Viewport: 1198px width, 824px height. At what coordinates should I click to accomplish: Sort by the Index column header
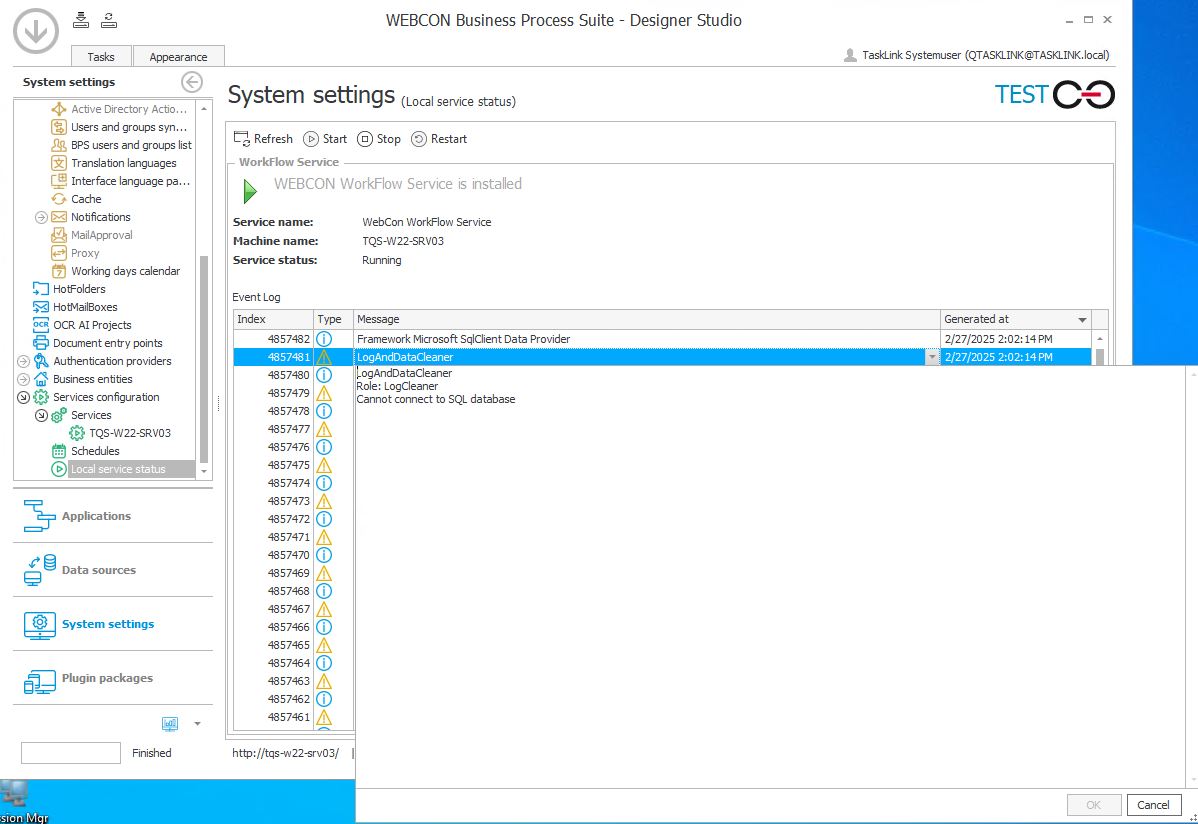pyautogui.click(x=273, y=320)
